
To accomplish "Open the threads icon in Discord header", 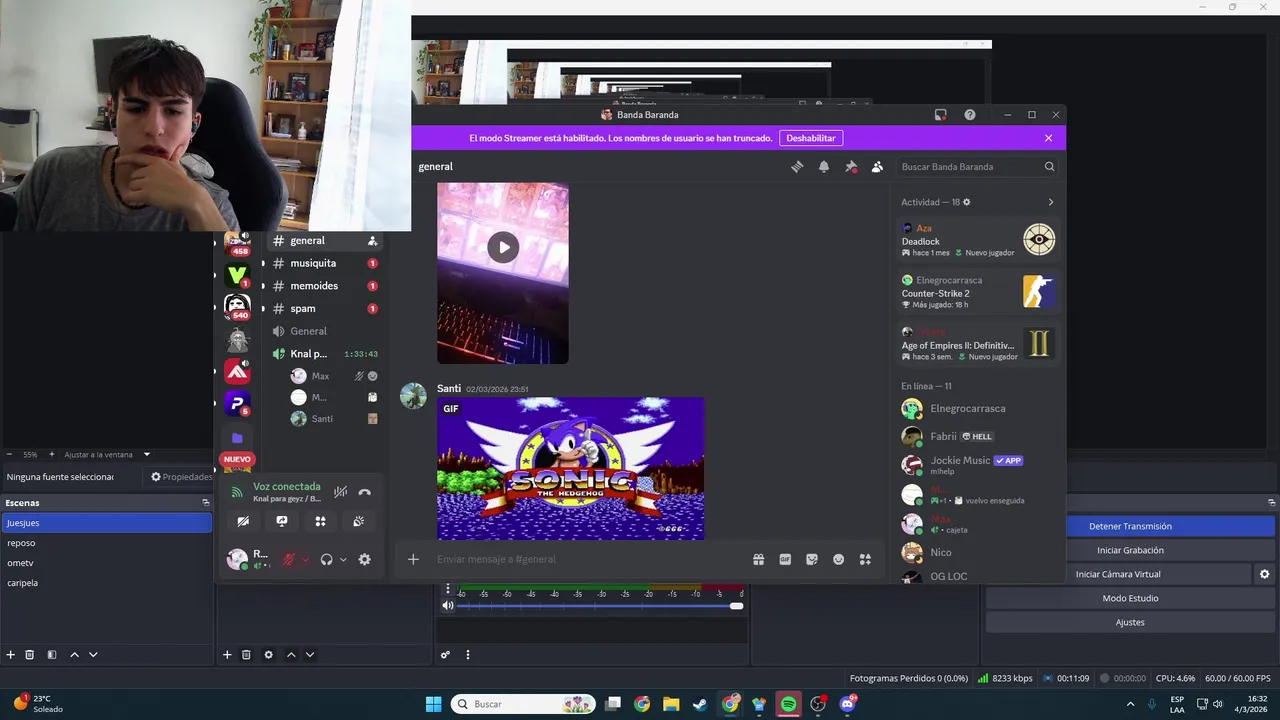I will (797, 167).
